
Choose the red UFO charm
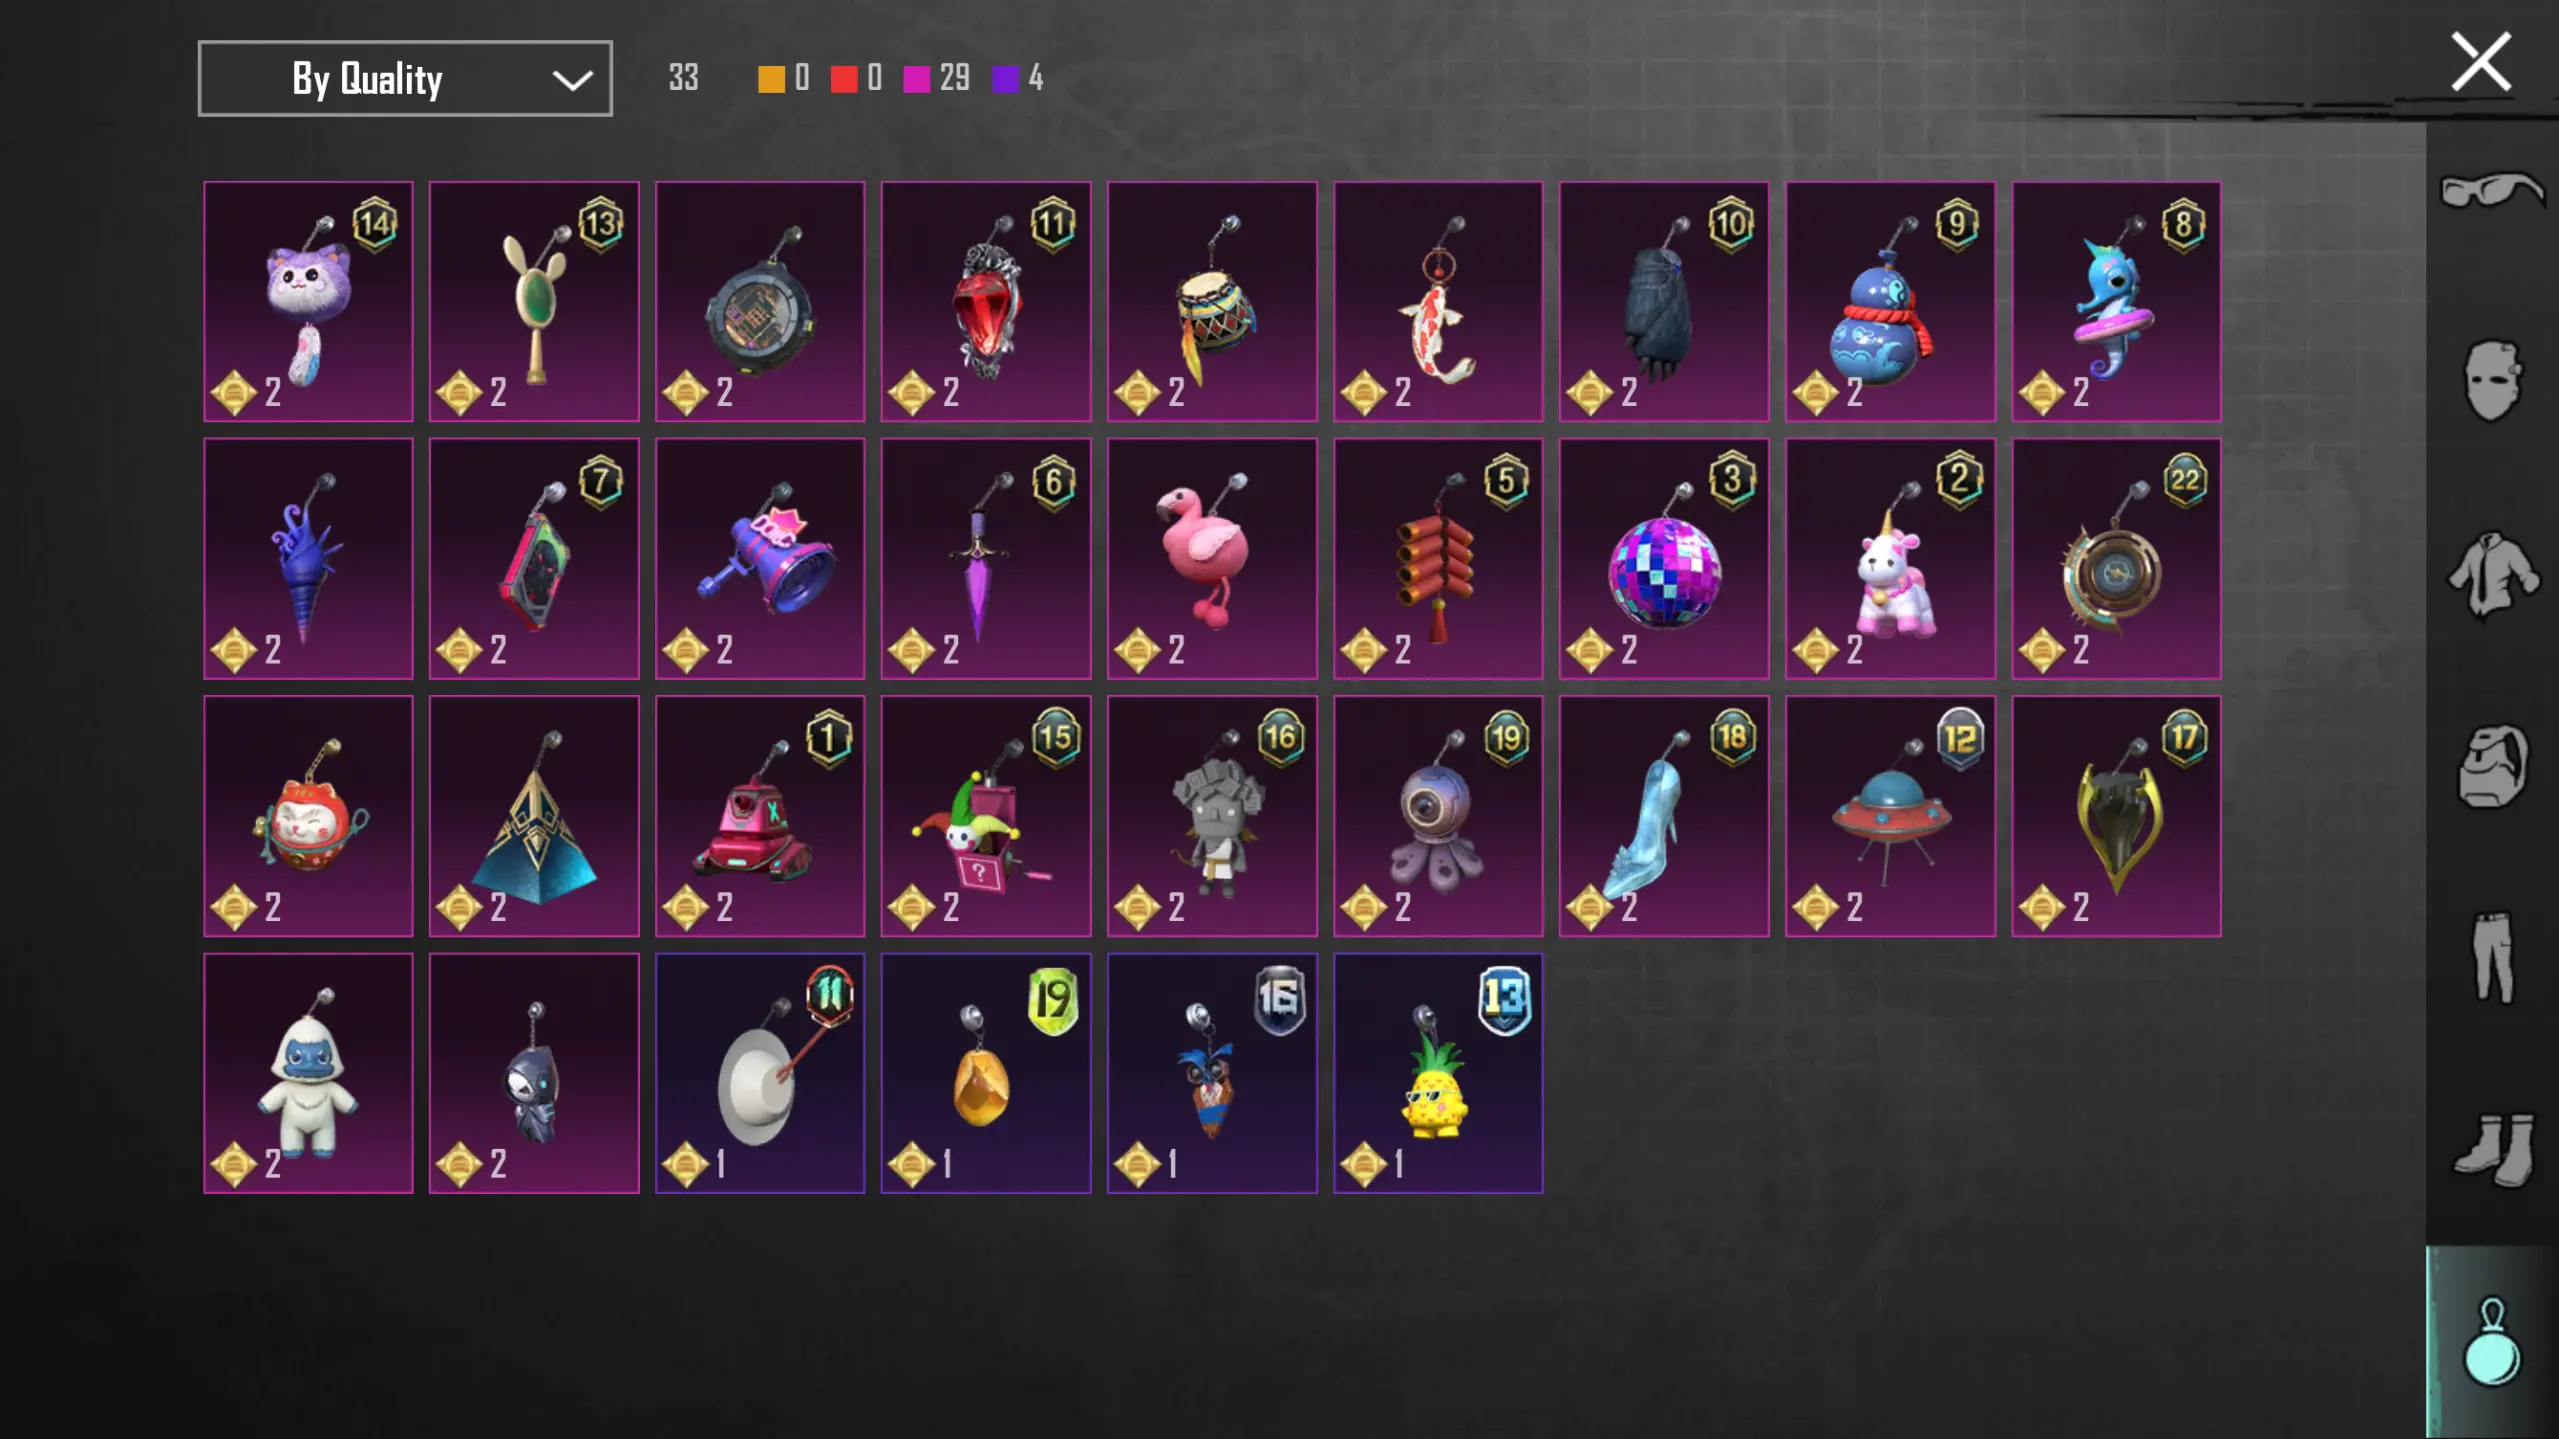[1890, 816]
